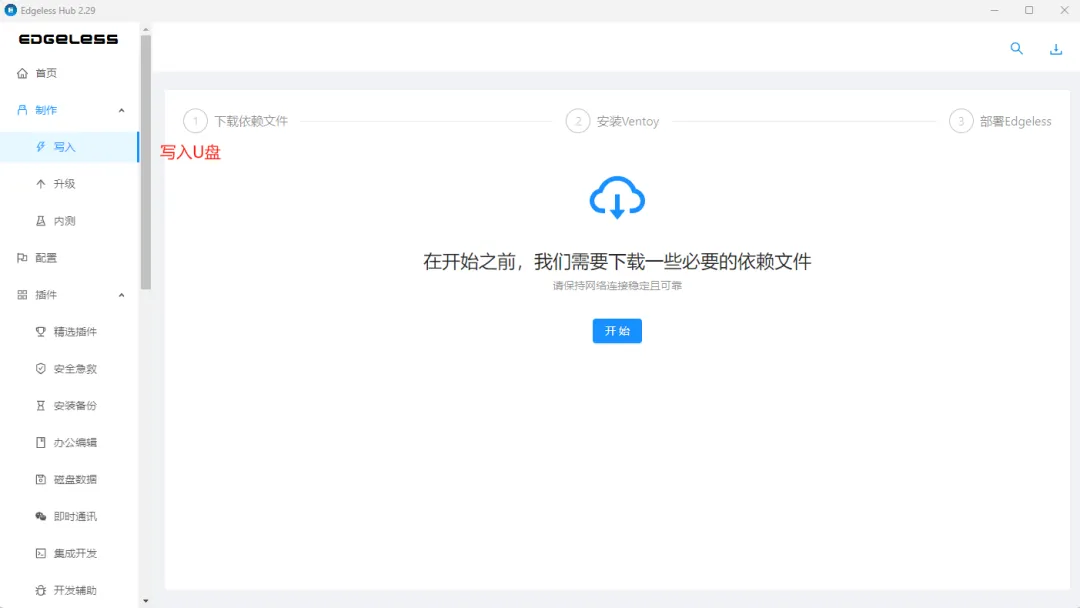Click the disk icon for 磁盘数据
Image resolution: width=1080 pixels, height=608 pixels.
coord(41,479)
